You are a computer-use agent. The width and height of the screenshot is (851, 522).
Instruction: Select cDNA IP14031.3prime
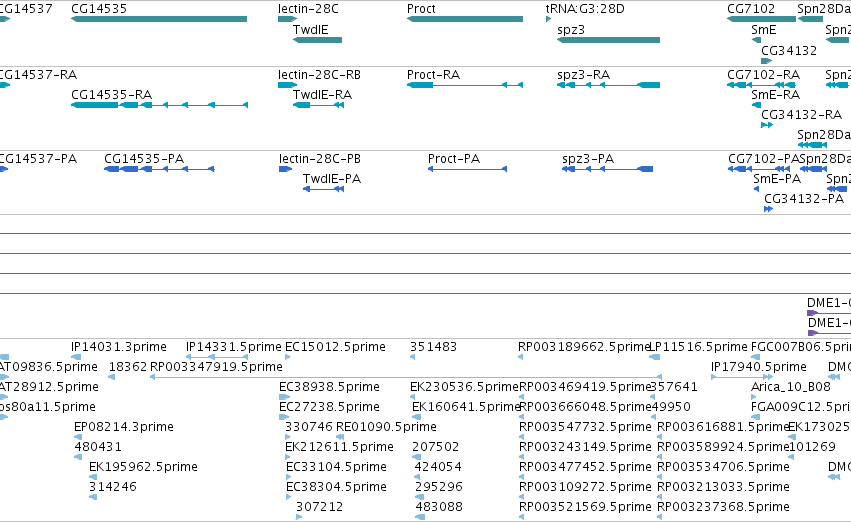click(118, 347)
